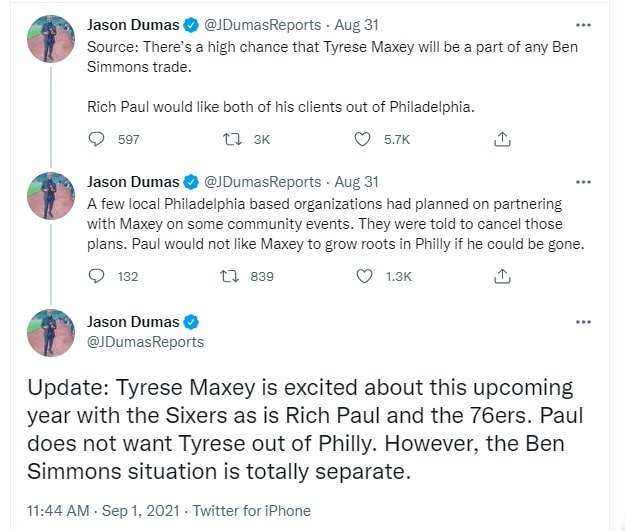Click Jason Dumas name on the Update tweet
Viewport: 625px width, 531px height.
click(x=133, y=322)
